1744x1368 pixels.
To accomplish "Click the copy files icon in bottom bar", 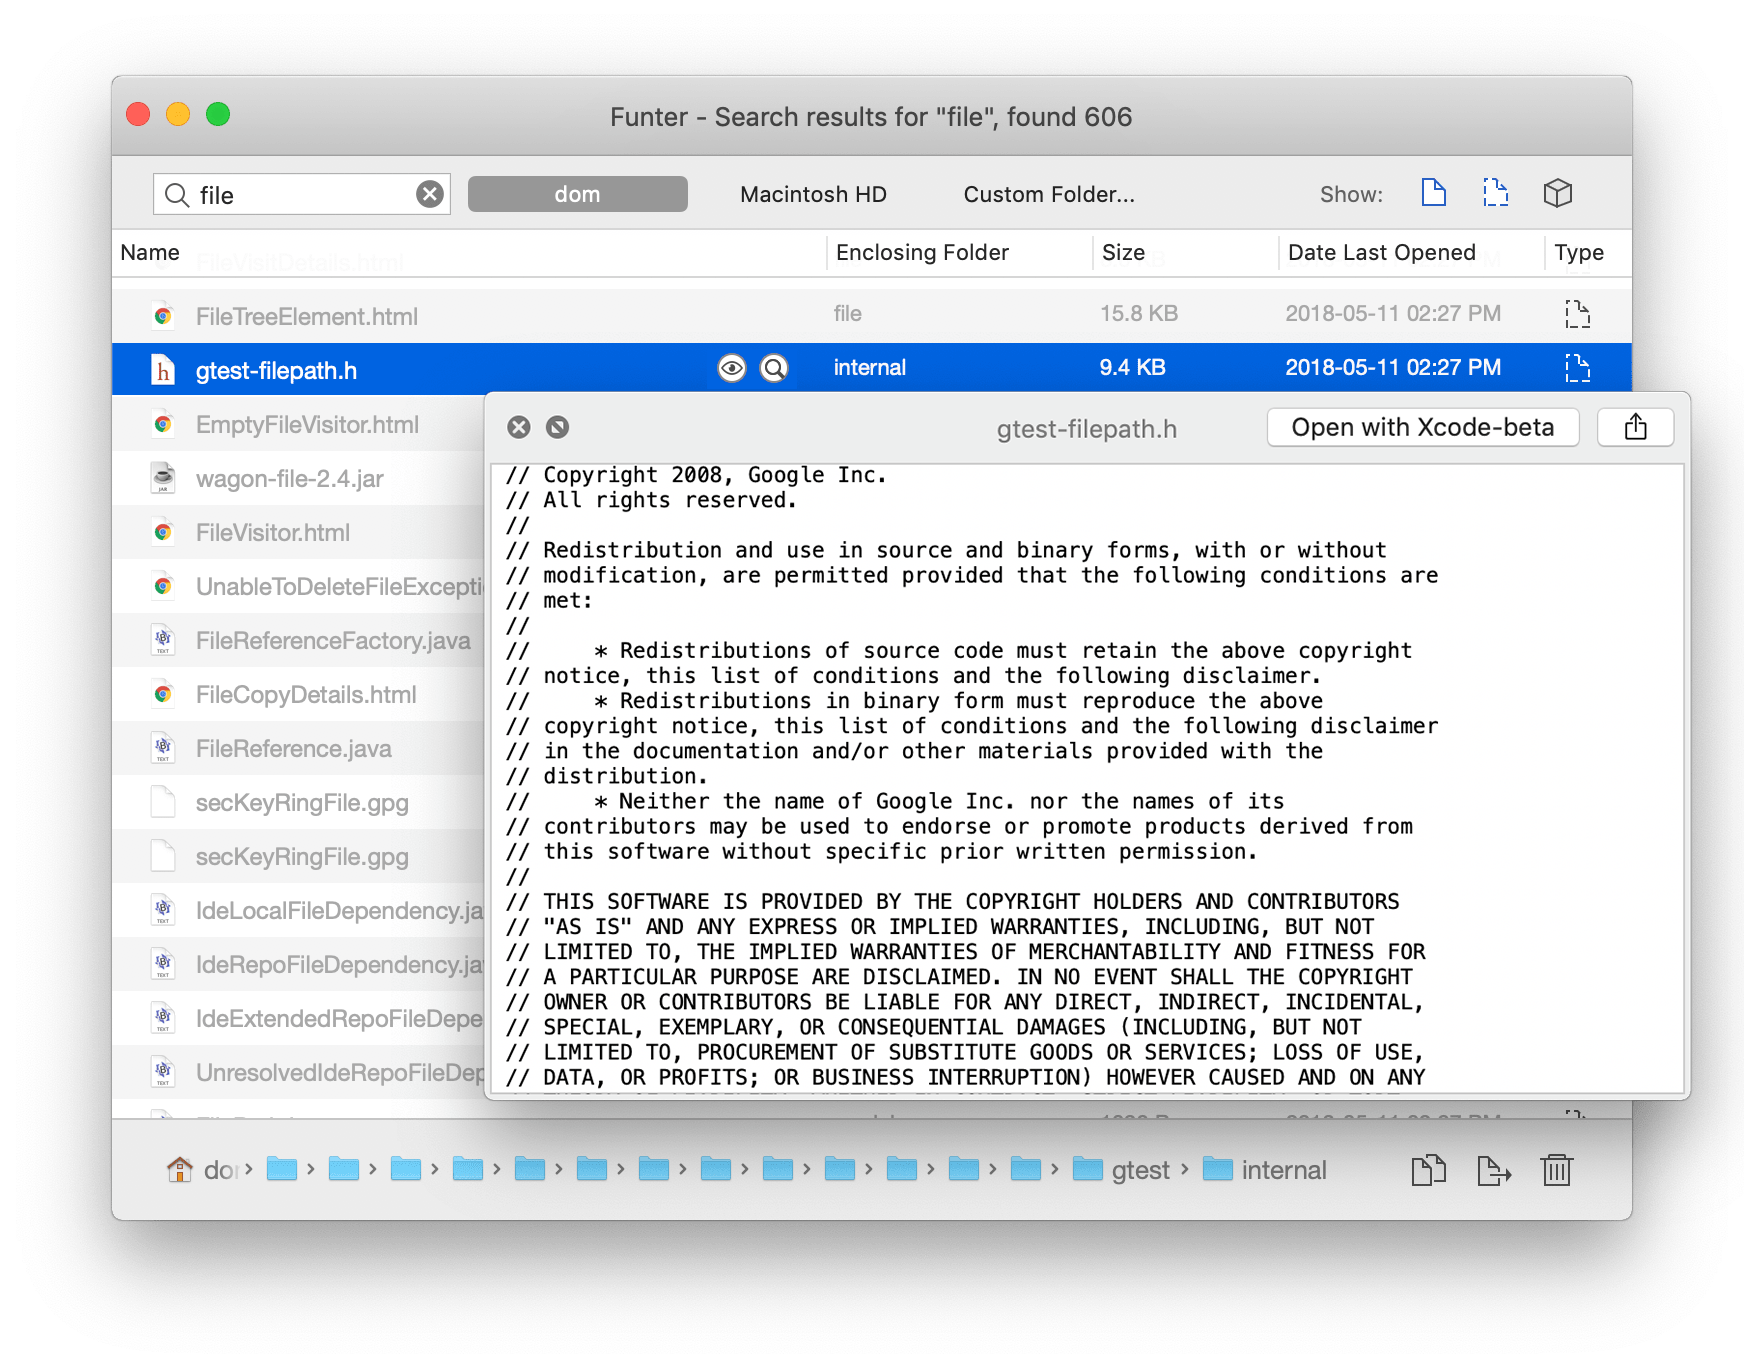I will click(1429, 1169).
